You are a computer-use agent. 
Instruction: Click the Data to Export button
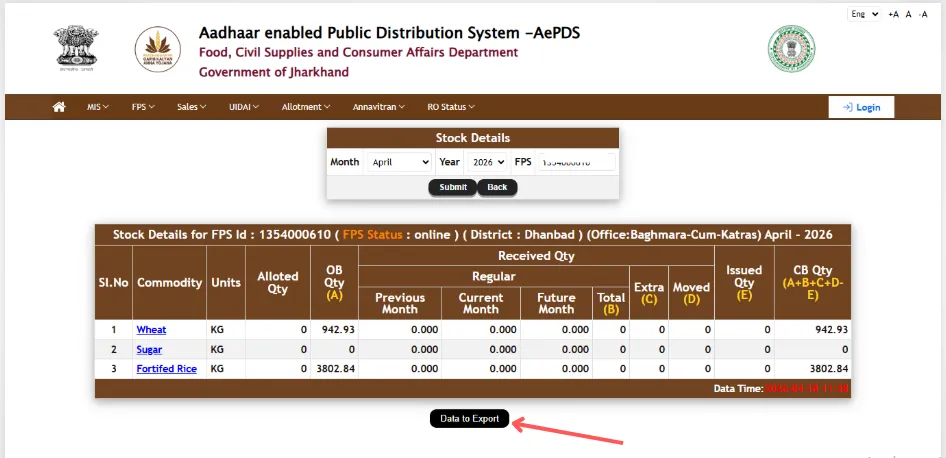coord(469,419)
